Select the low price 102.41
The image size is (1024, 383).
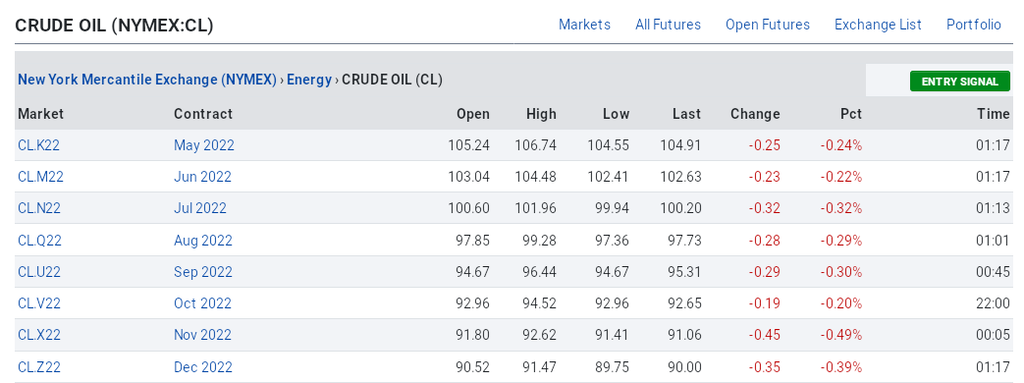(609, 177)
